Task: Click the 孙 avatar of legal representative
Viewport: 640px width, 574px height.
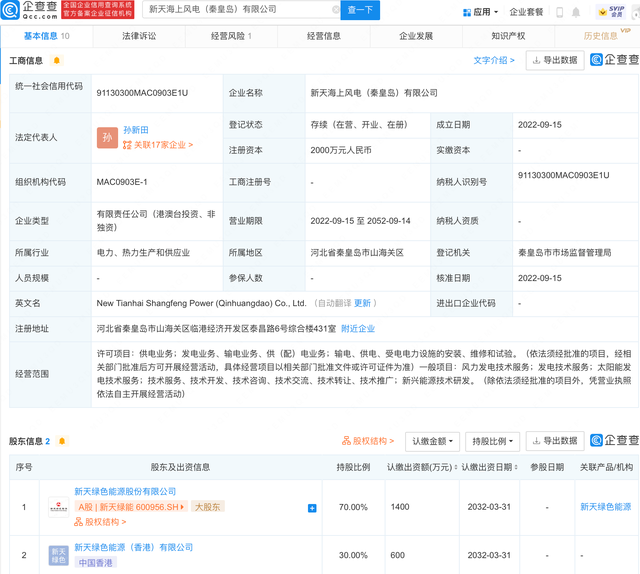Action: click(x=108, y=138)
